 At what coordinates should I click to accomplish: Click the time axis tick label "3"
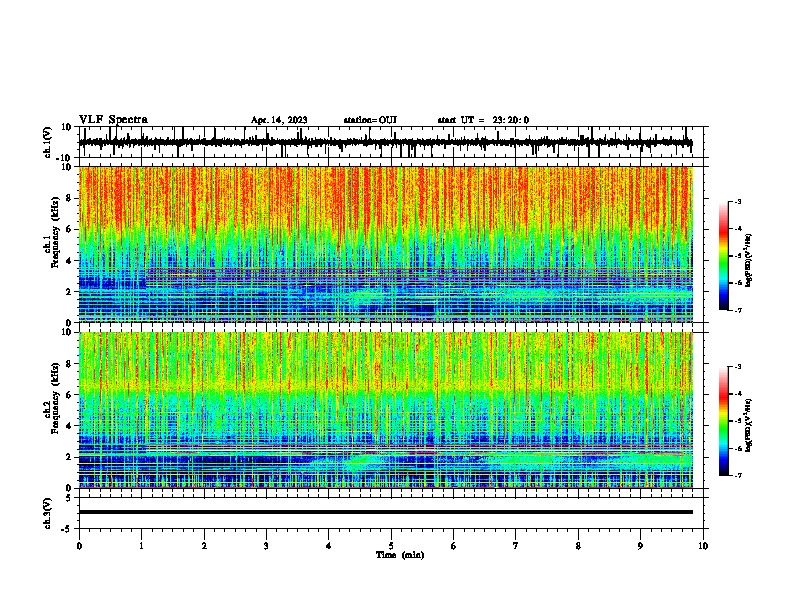(266, 546)
